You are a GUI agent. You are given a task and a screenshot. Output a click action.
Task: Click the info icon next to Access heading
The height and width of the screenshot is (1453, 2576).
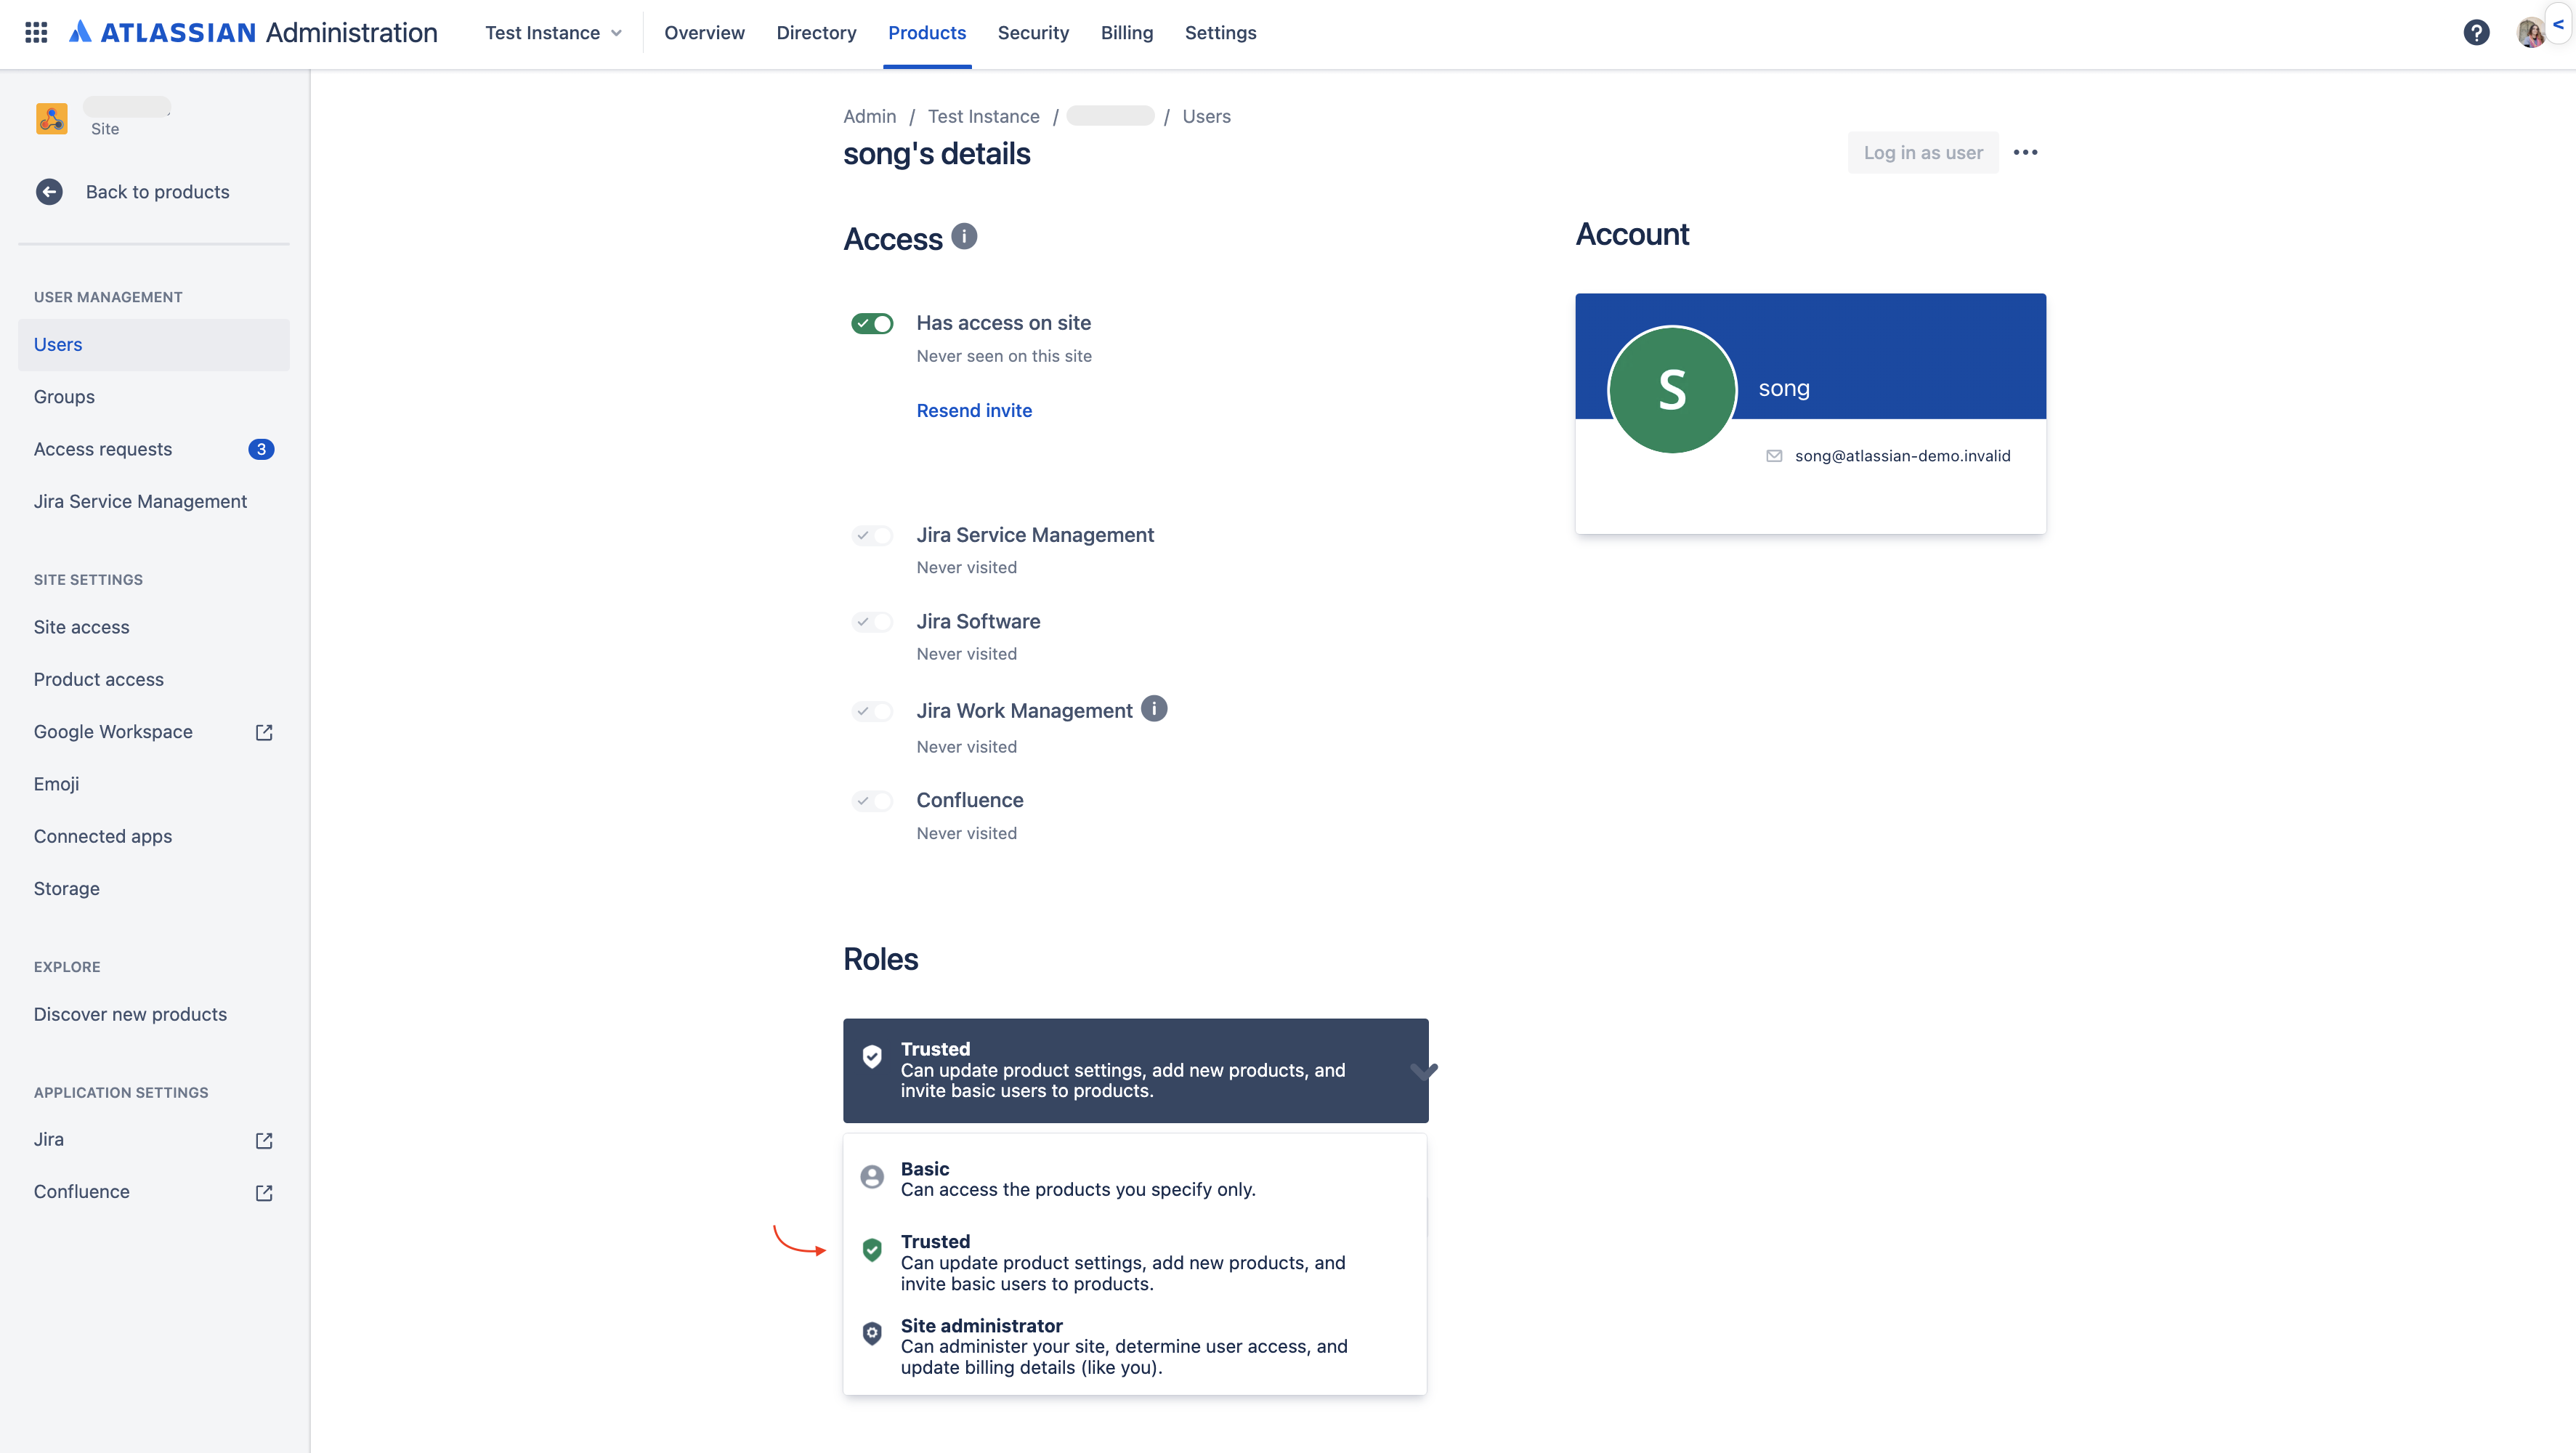pos(964,236)
